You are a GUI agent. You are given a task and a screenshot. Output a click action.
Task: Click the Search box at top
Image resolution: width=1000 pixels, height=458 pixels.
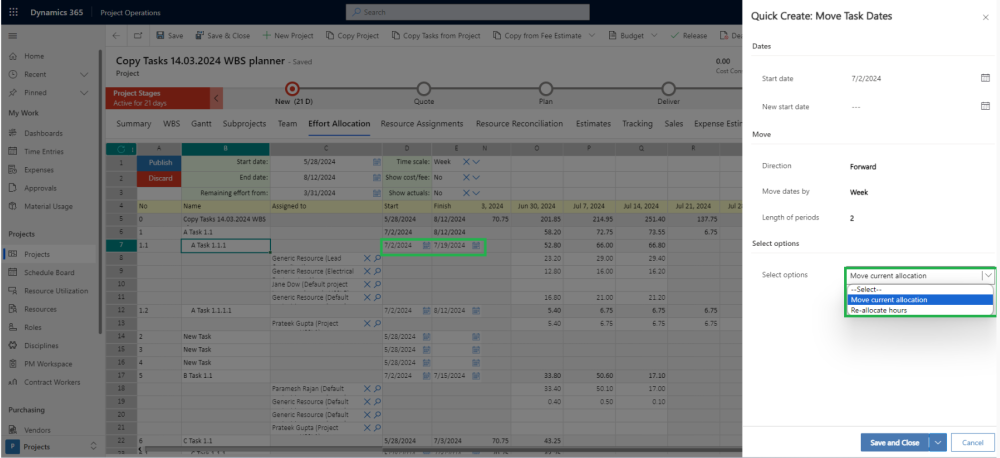tap(467, 12)
